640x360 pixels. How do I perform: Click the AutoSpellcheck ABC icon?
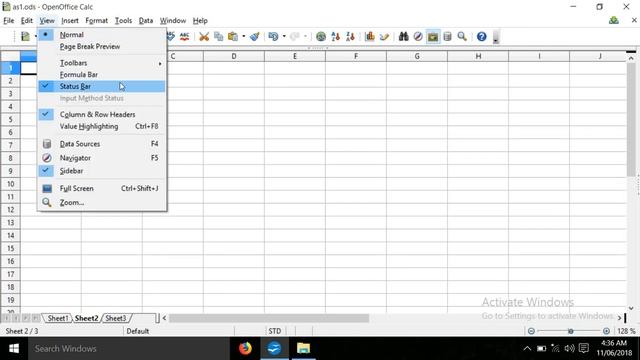tap(184, 37)
